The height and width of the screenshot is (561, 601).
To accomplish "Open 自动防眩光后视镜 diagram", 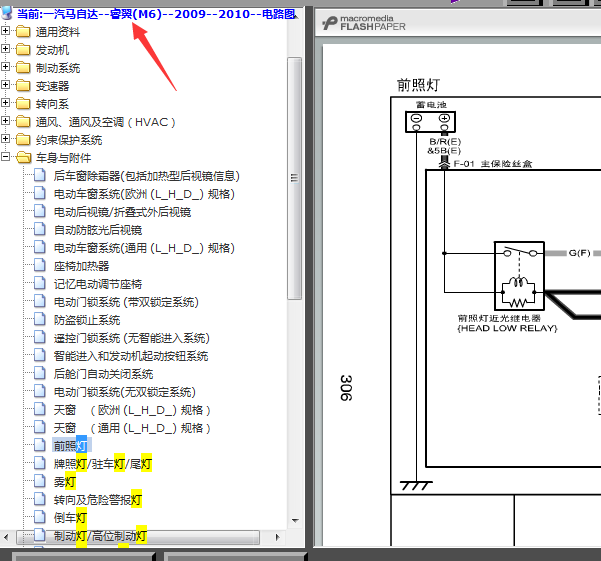I will pyautogui.click(x=98, y=230).
